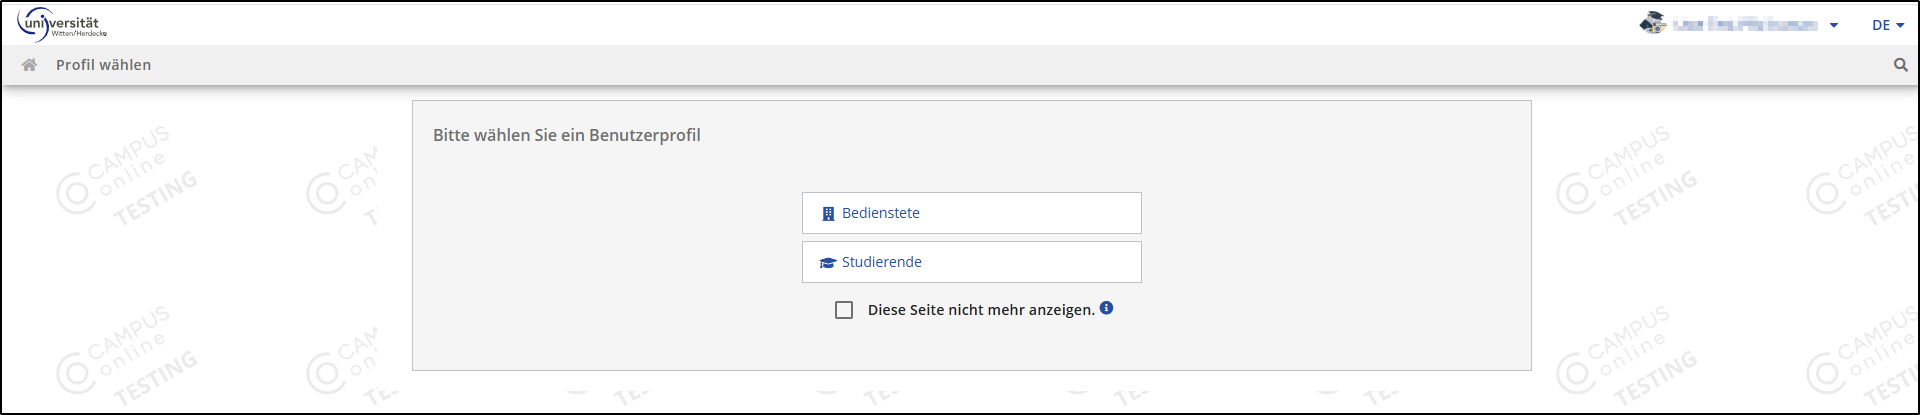Viewport: 1920px width, 415px height.
Task: Choose the Studierende profile
Action: (971, 262)
